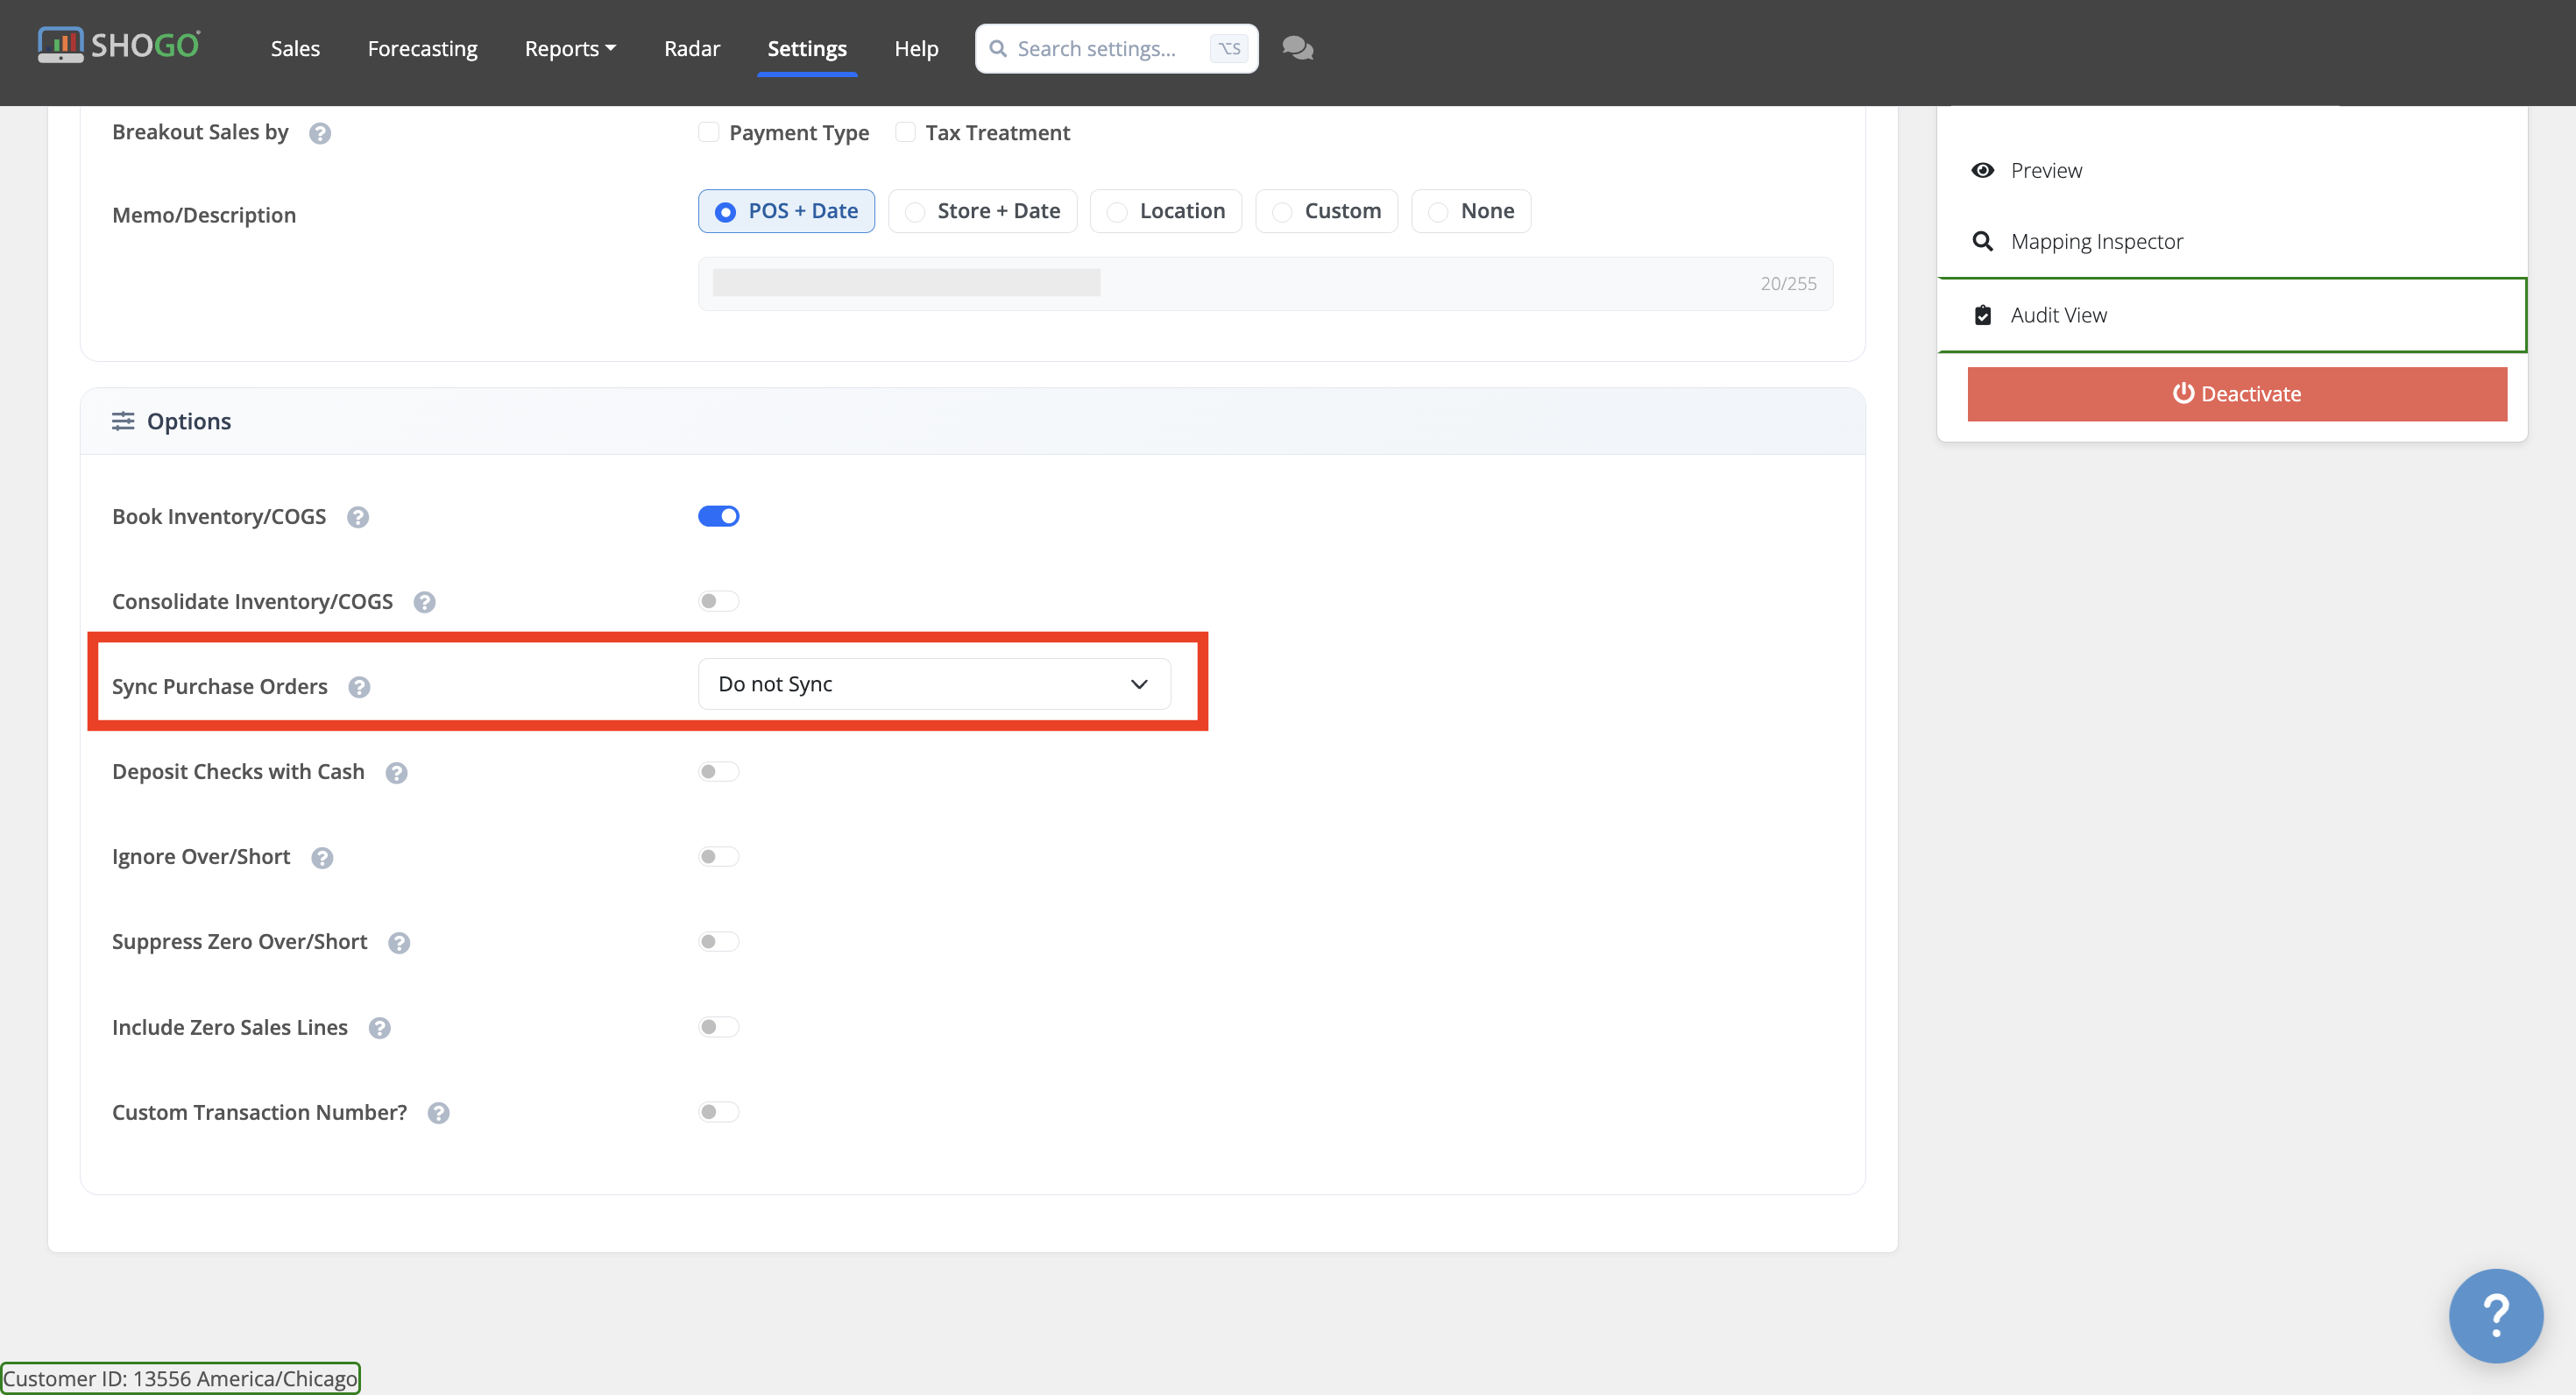
Task: Select the None memo radio option
Action: (x=1470, y=211)
